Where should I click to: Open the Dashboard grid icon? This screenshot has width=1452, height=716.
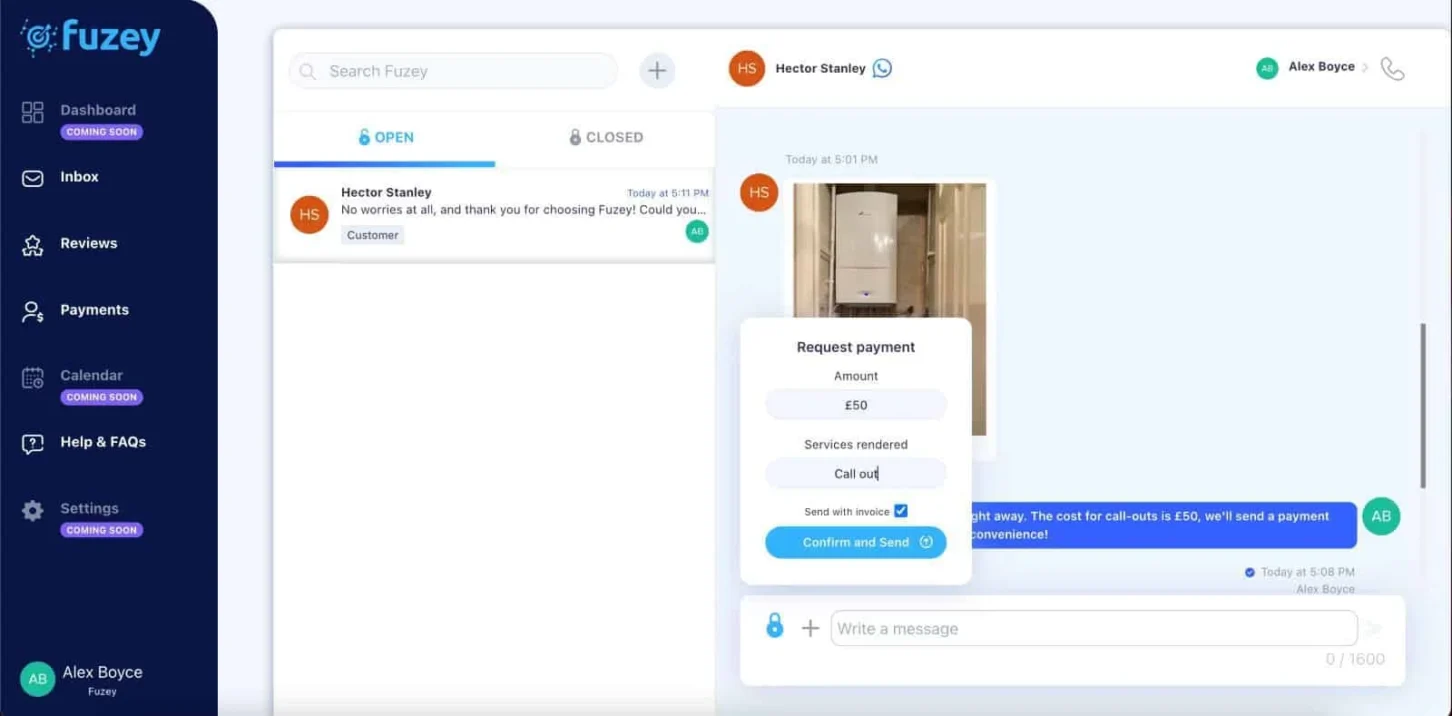click(33, 112)
